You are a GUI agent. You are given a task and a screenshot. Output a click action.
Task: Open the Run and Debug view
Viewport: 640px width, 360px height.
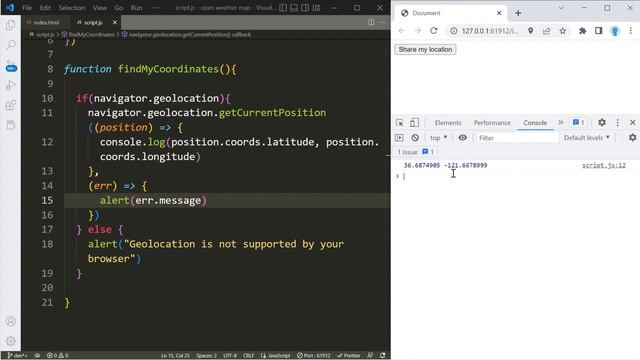coord(11,85)
